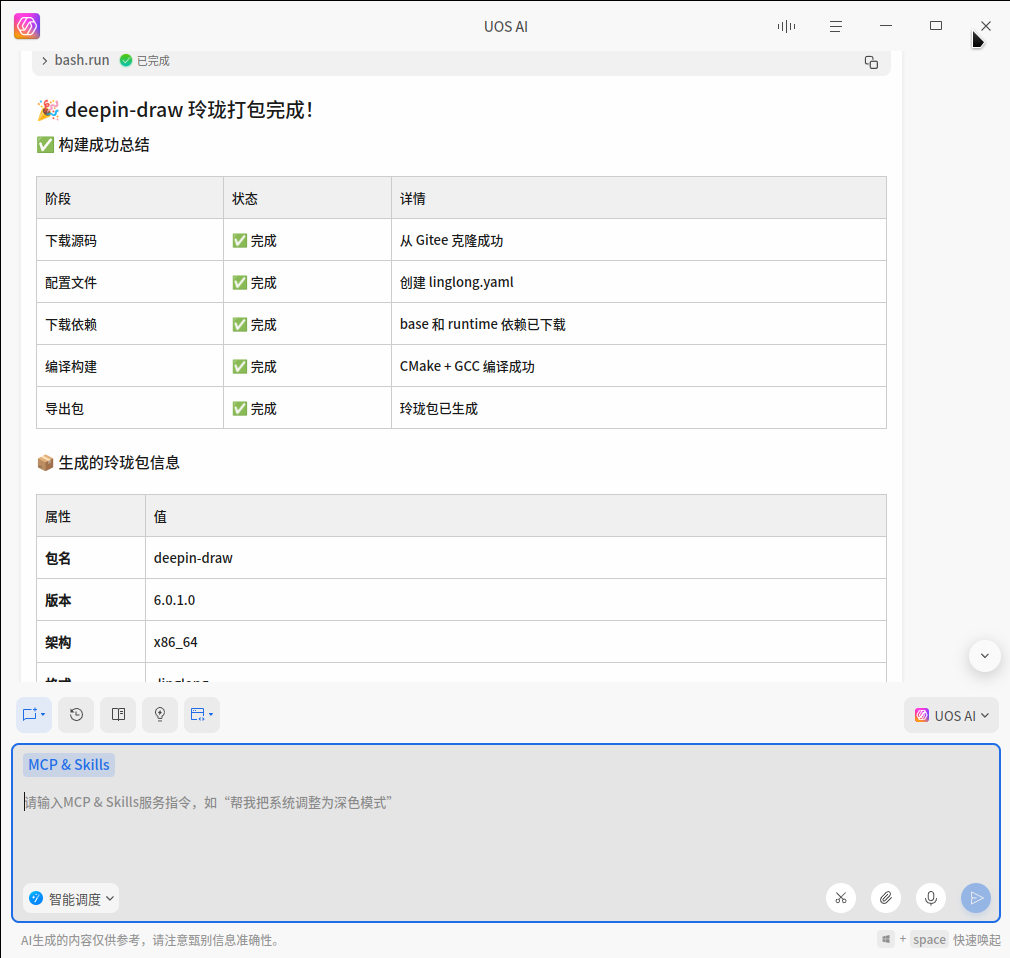
Task: Maximize the UOS AI window
Action: 936,26
